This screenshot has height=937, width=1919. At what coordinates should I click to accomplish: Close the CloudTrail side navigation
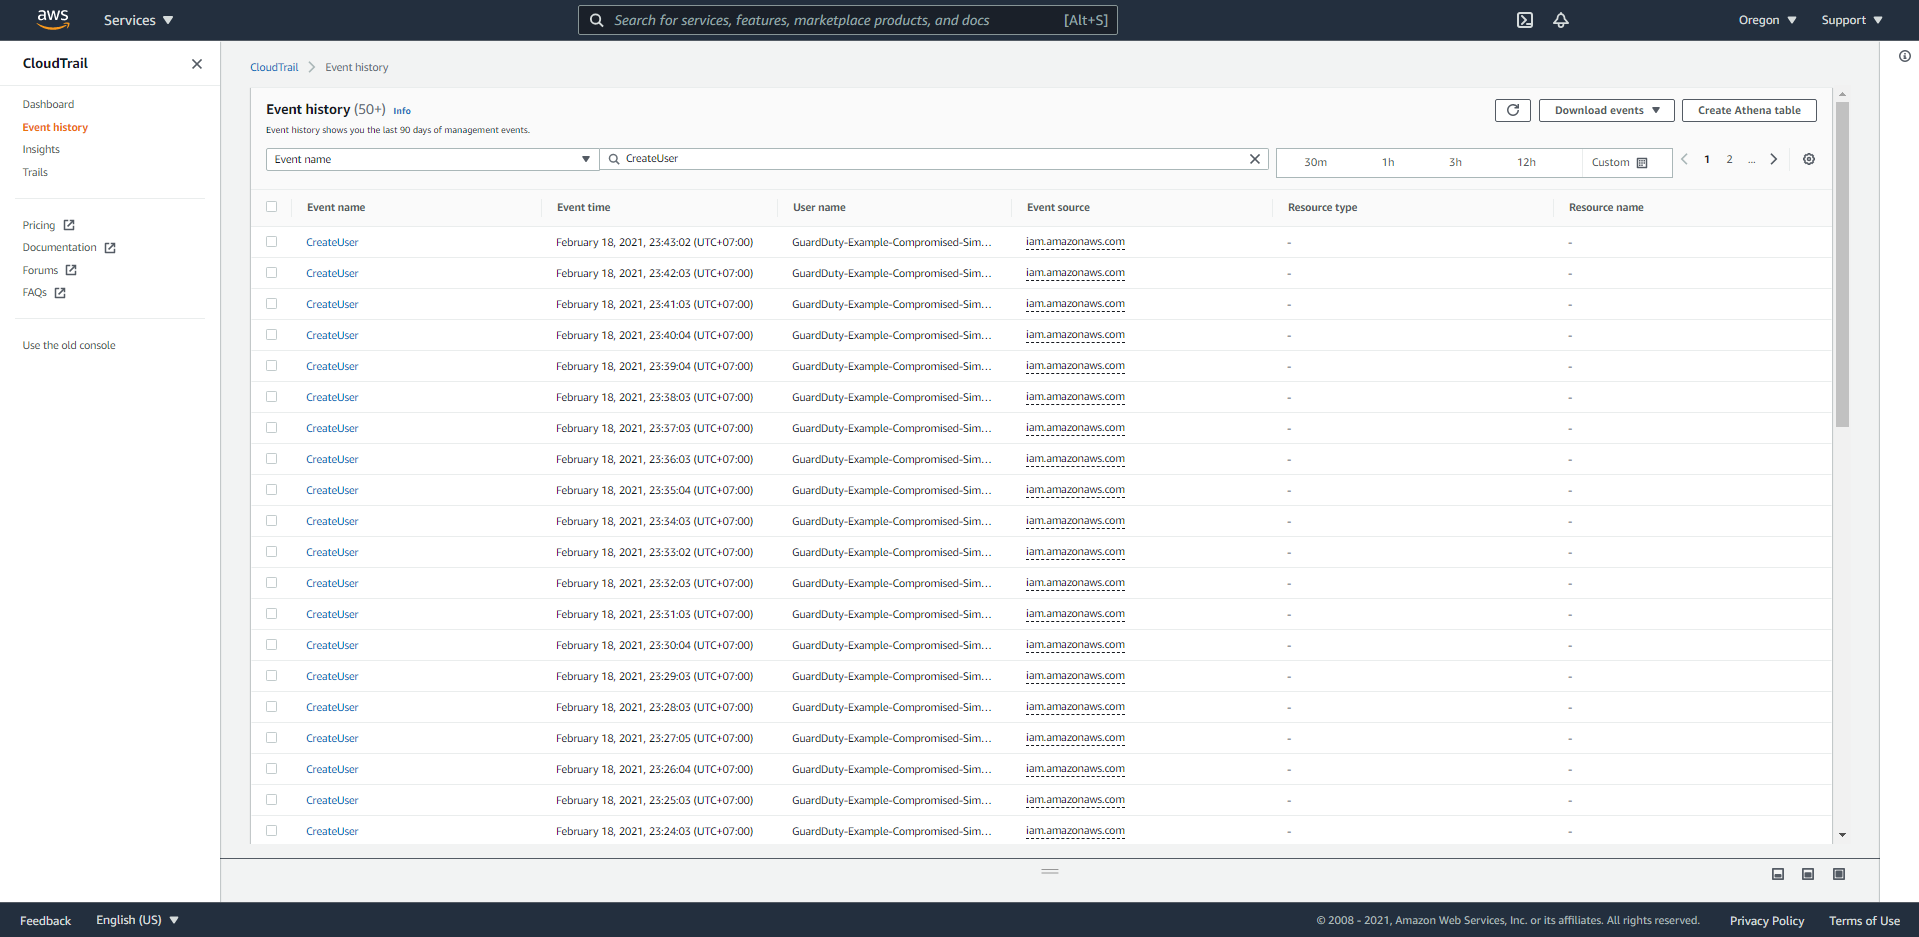197,64
